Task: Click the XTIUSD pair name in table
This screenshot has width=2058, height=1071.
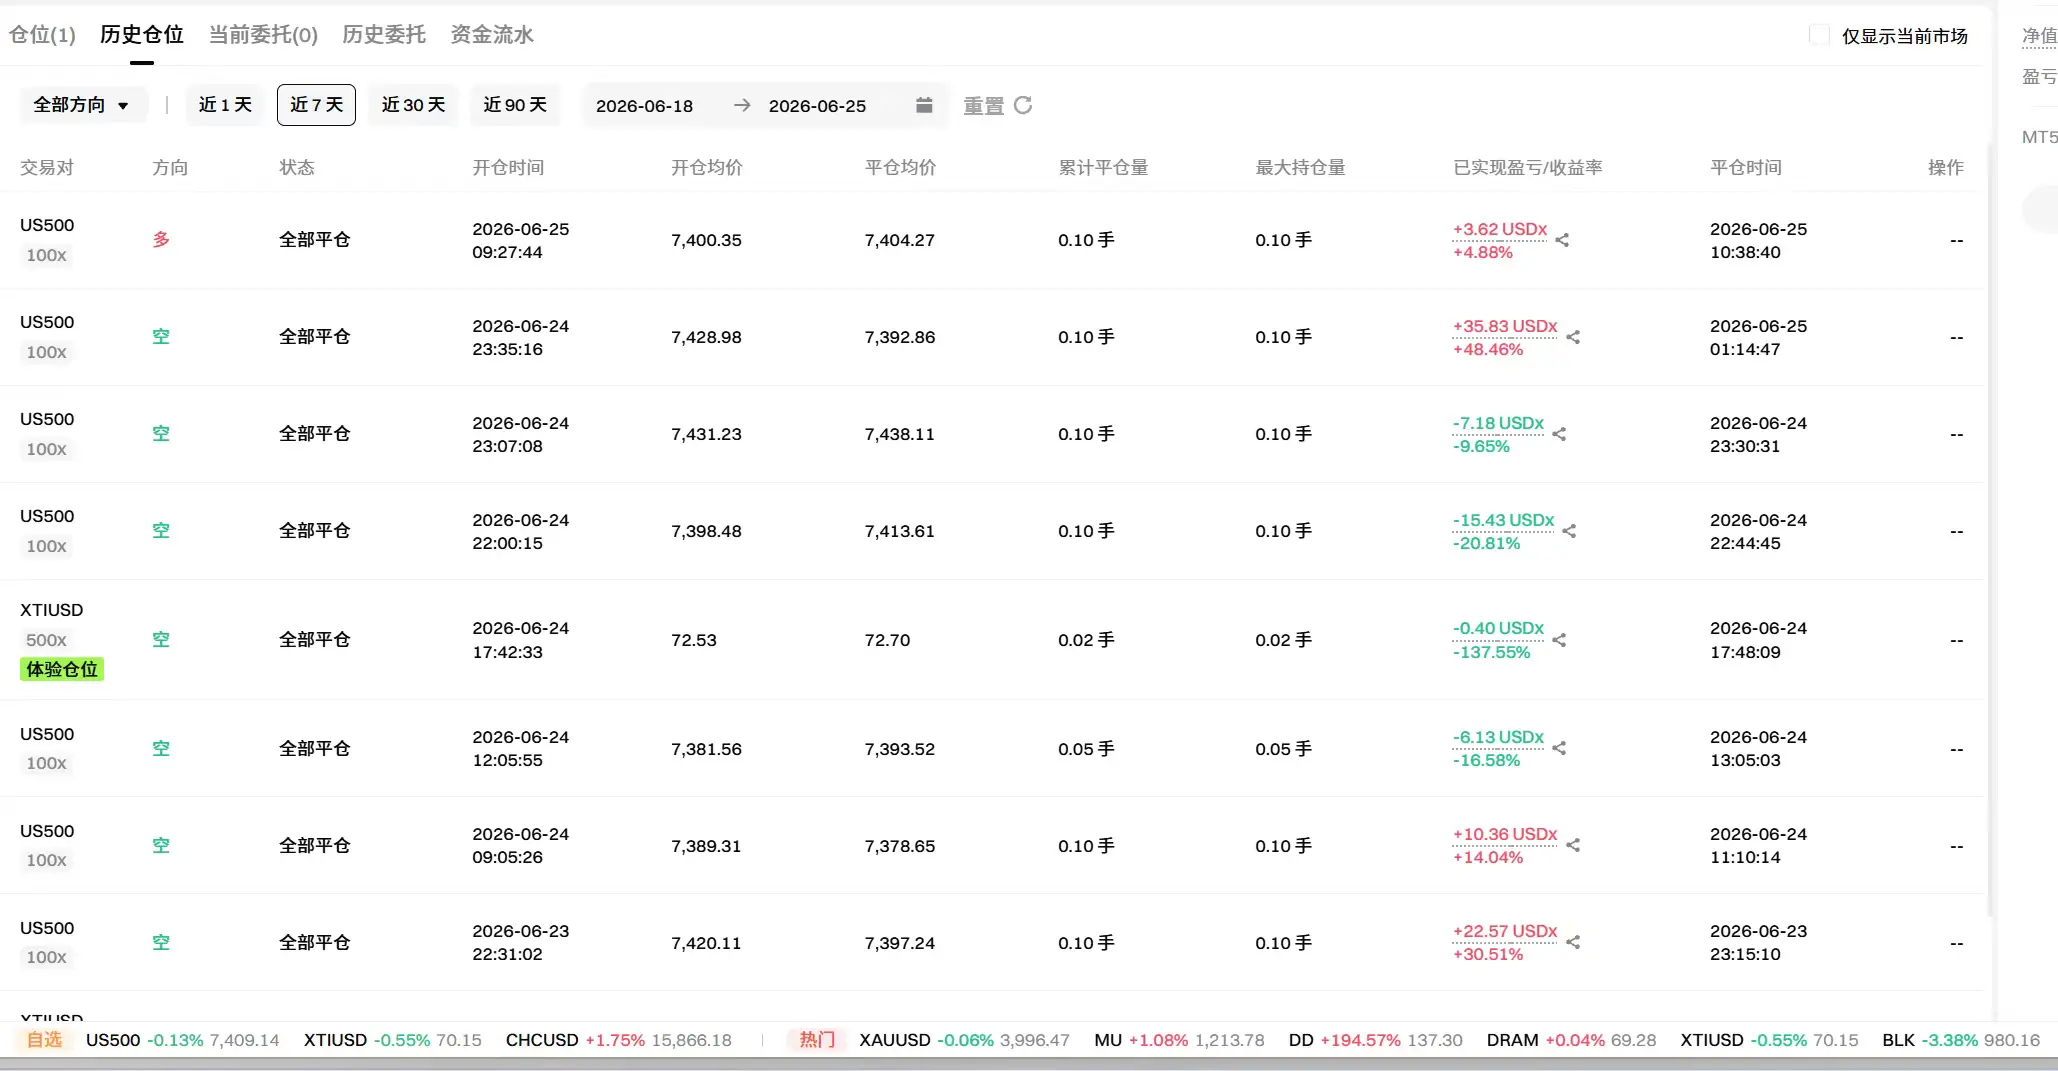Action: [x=52, y=610]
